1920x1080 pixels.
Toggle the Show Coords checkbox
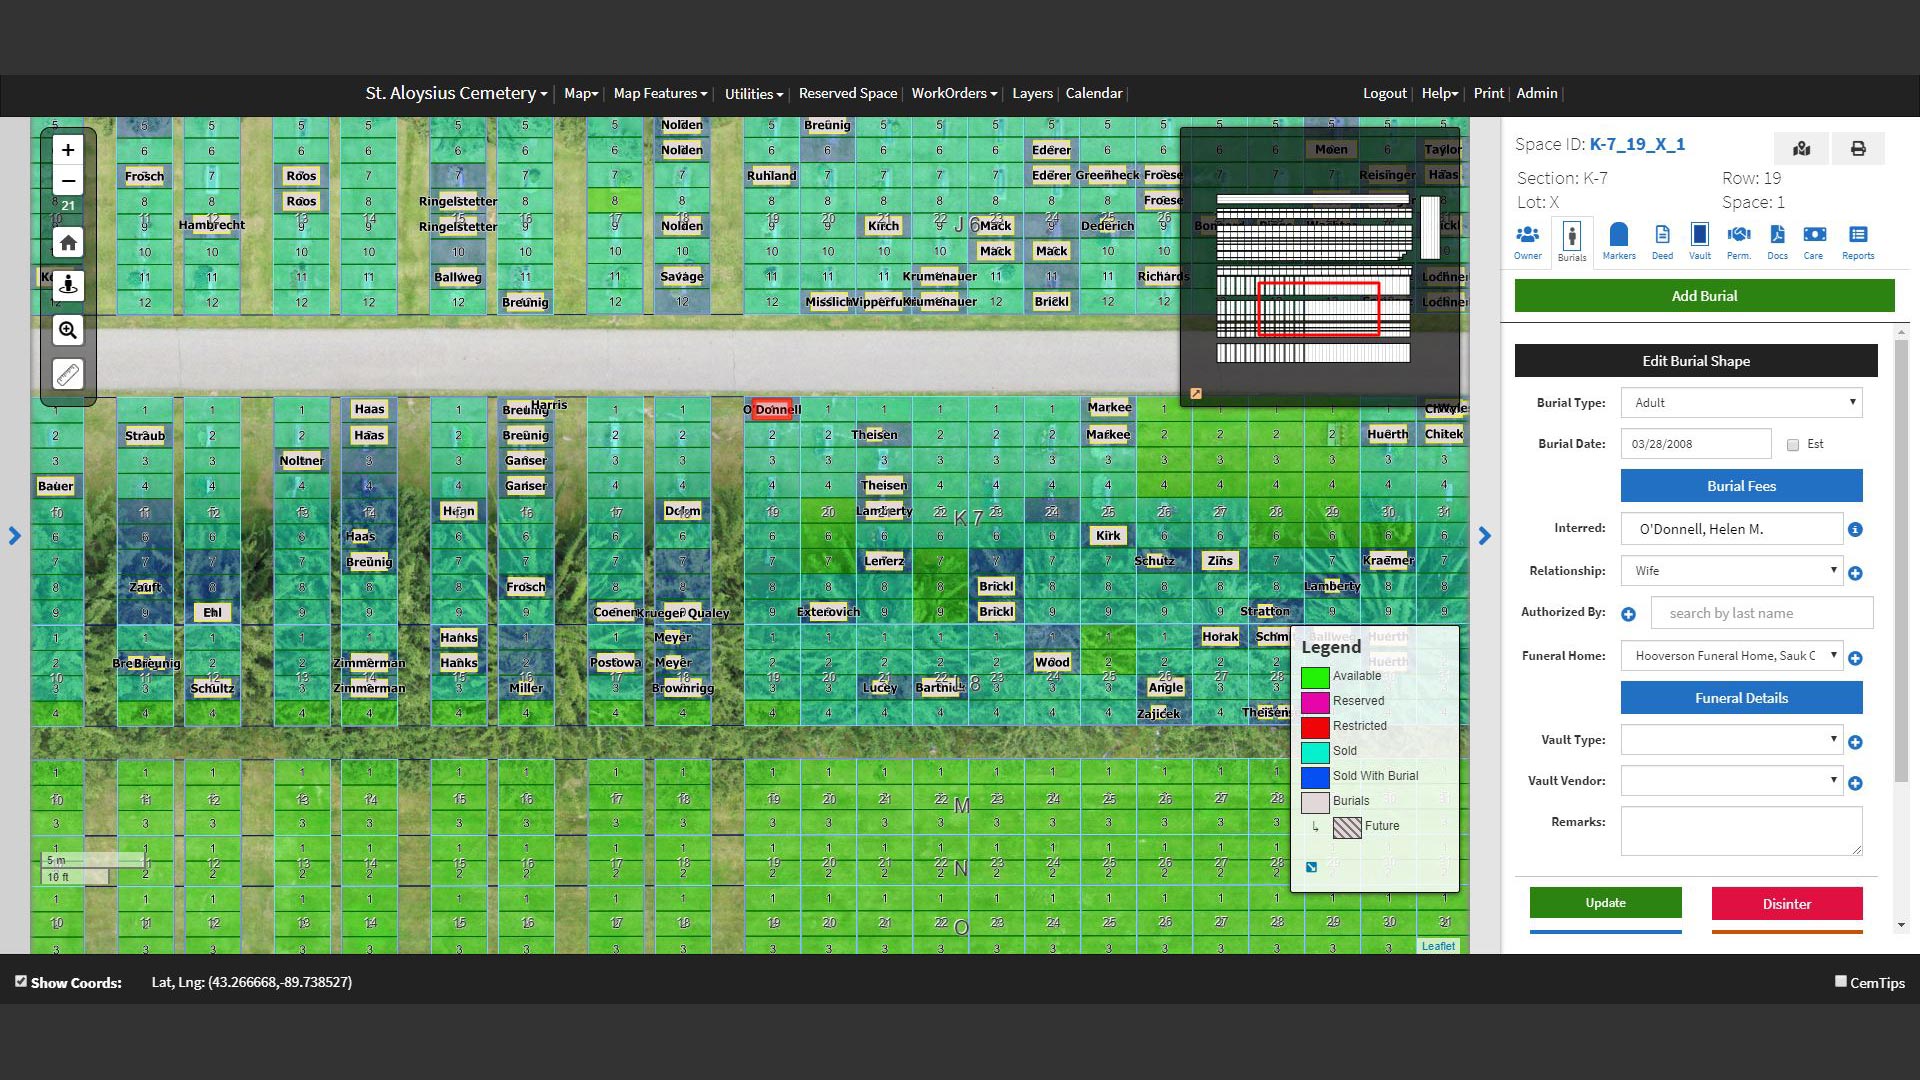(21, 981)
